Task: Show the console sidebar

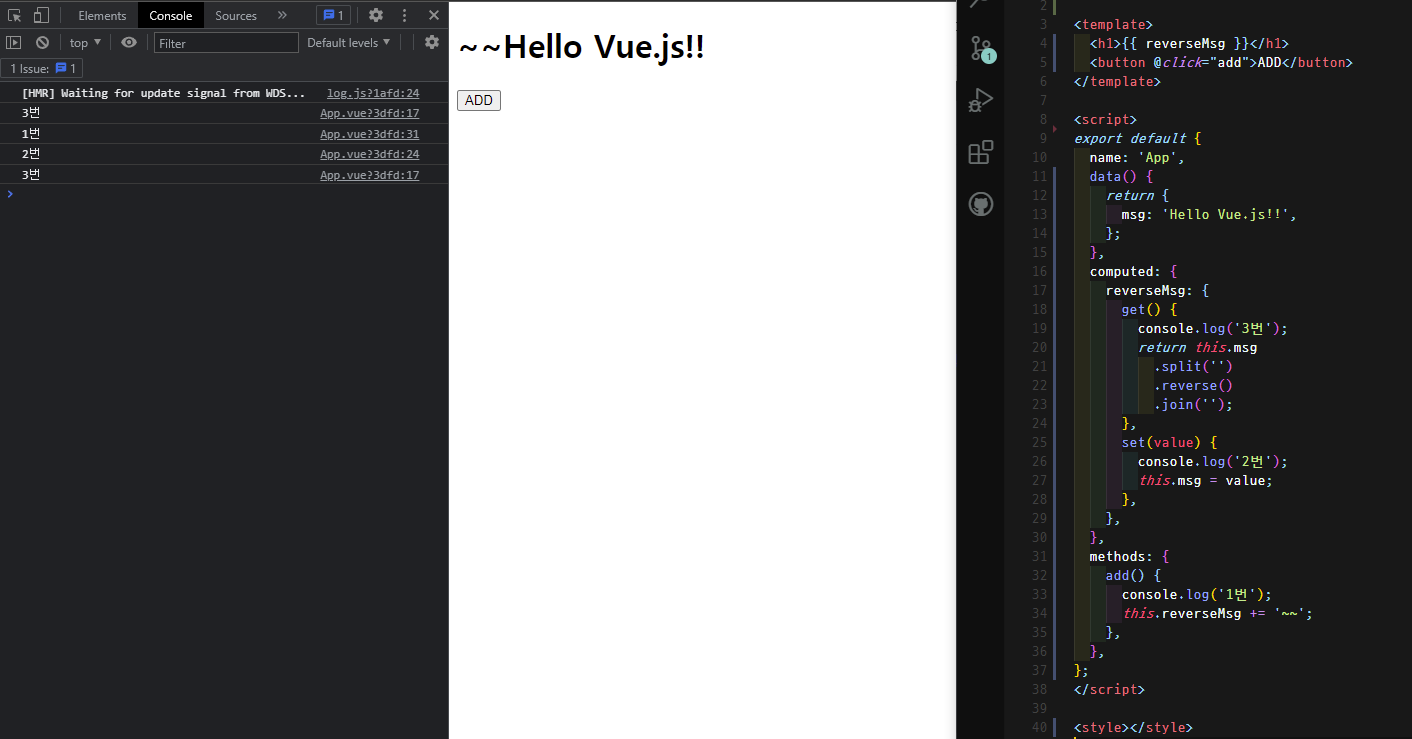Action: pyautogui.click(x=14, y=42)
